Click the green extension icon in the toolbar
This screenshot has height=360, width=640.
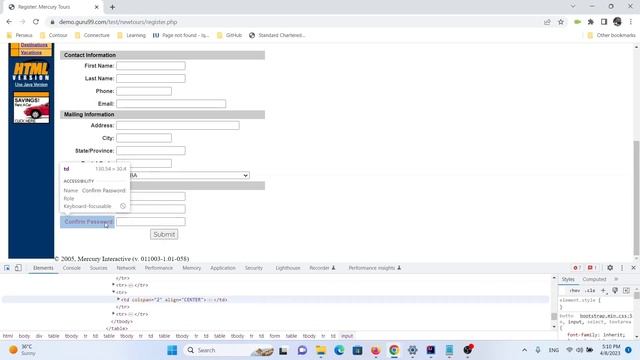(x=577, y=22)
